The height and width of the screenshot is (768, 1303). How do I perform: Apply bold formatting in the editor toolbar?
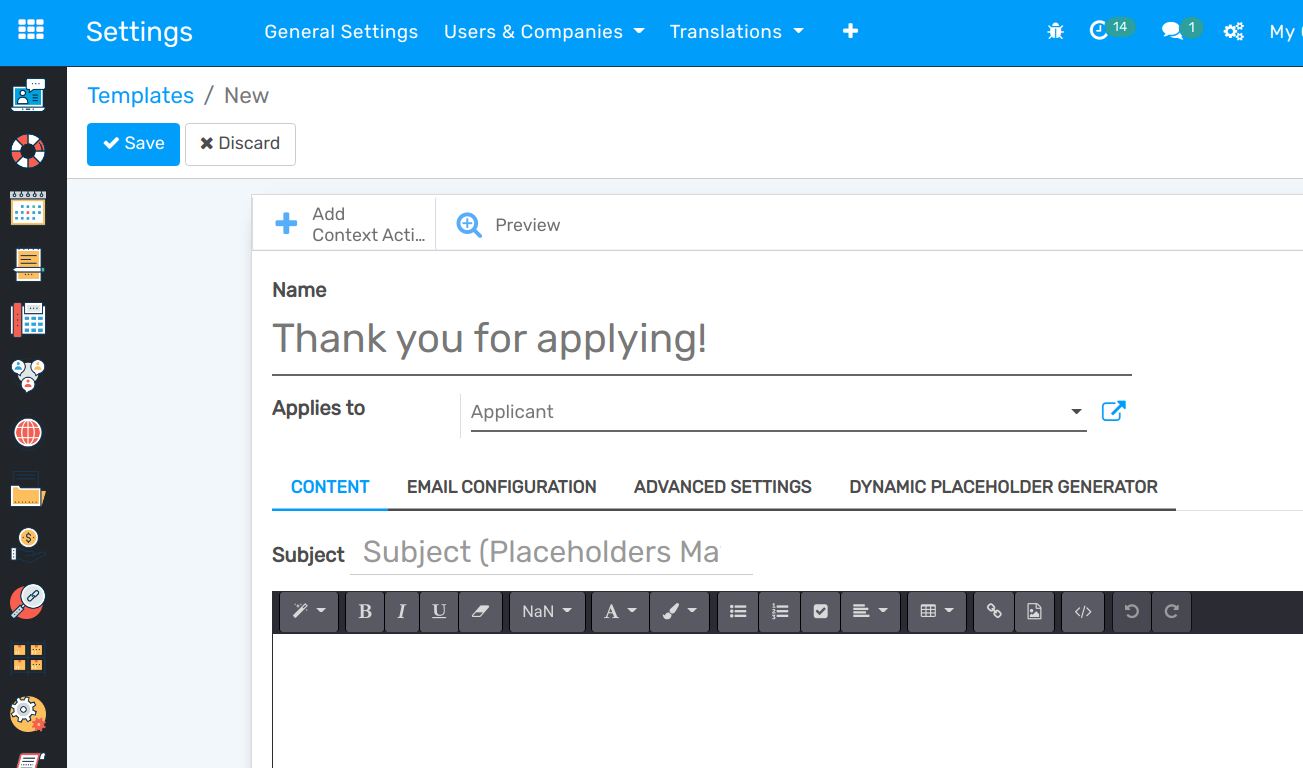pyautogui.click(x=365, y=611)
